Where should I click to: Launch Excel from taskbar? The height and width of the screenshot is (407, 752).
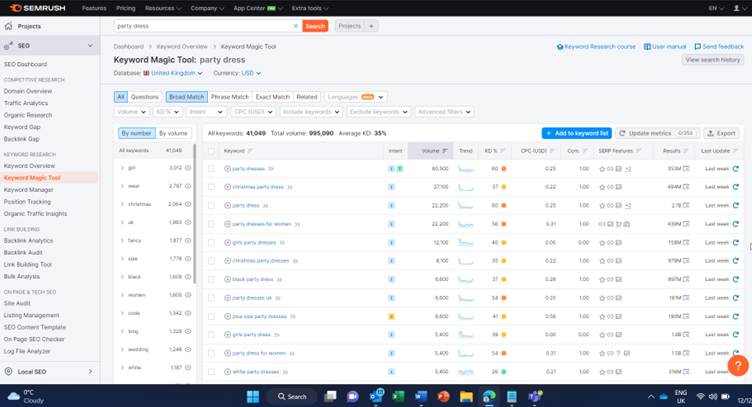[x=398, y=396]
